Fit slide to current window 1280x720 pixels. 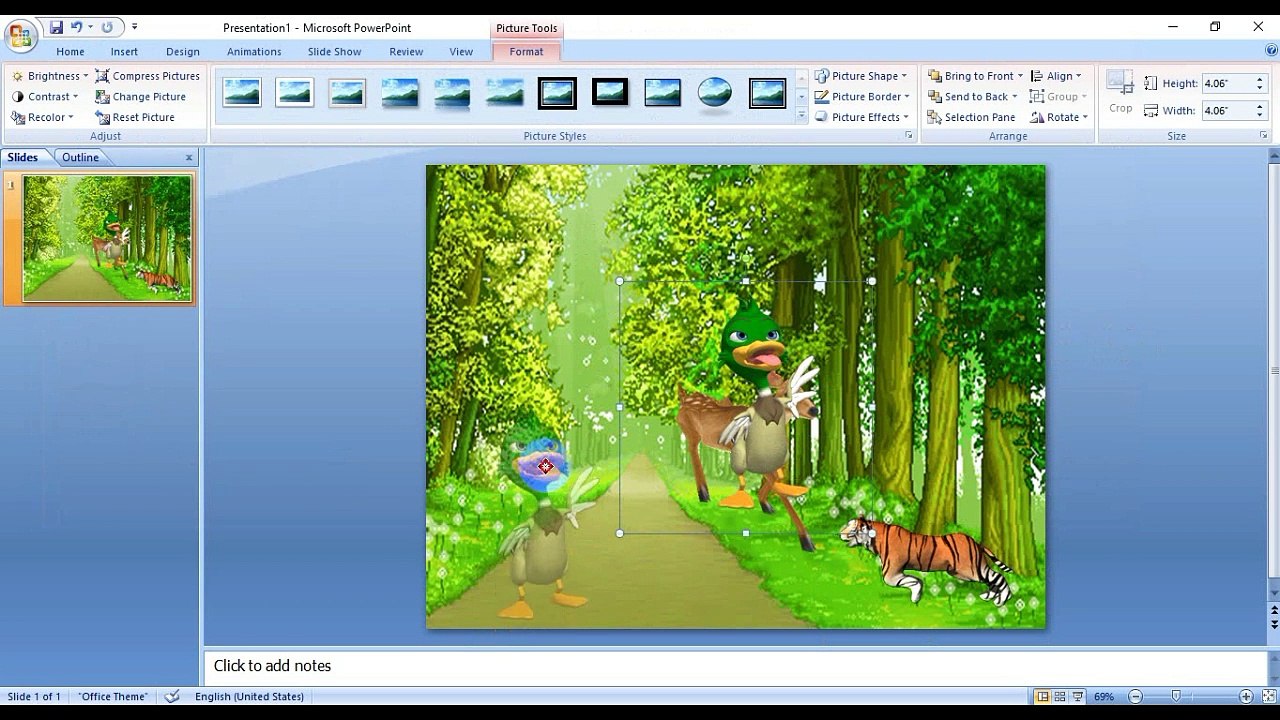coord(1268,696)
